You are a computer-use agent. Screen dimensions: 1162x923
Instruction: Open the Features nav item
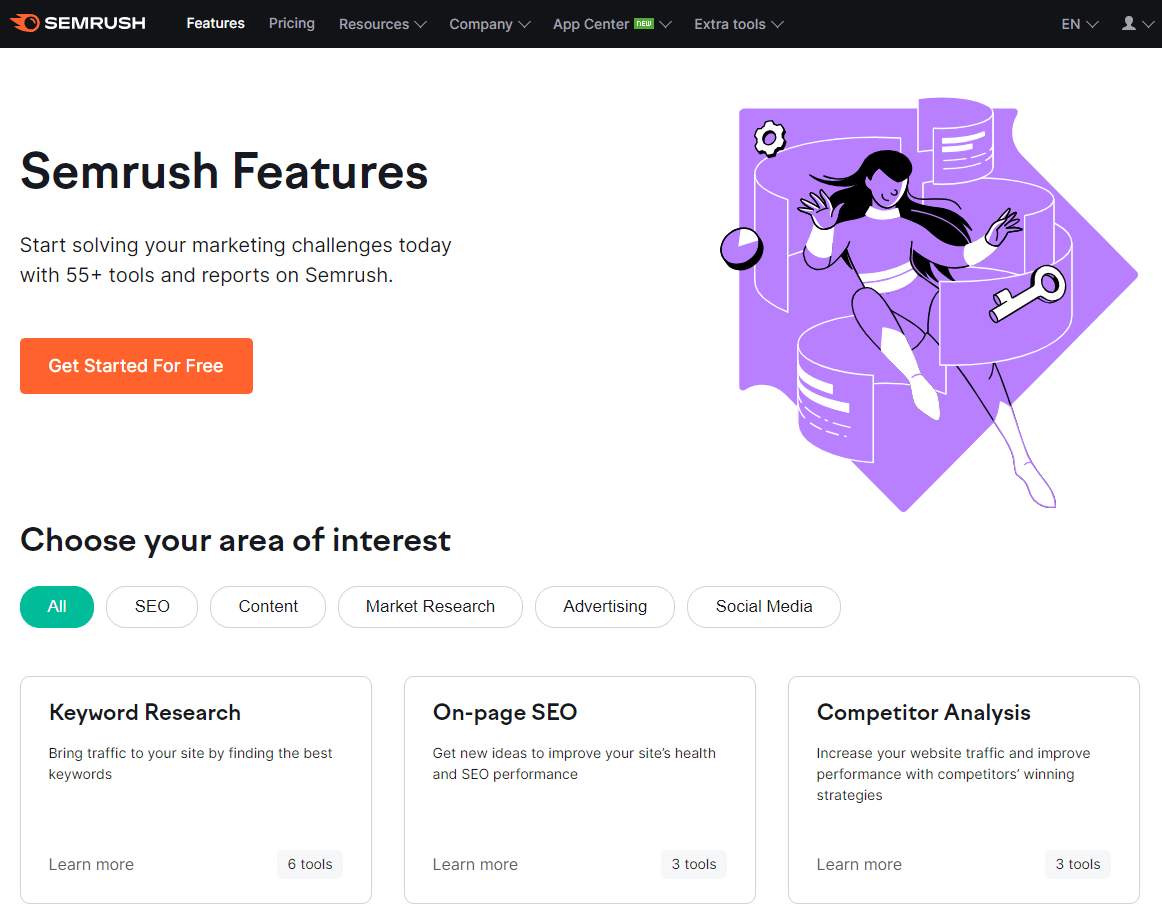point(215,24)
